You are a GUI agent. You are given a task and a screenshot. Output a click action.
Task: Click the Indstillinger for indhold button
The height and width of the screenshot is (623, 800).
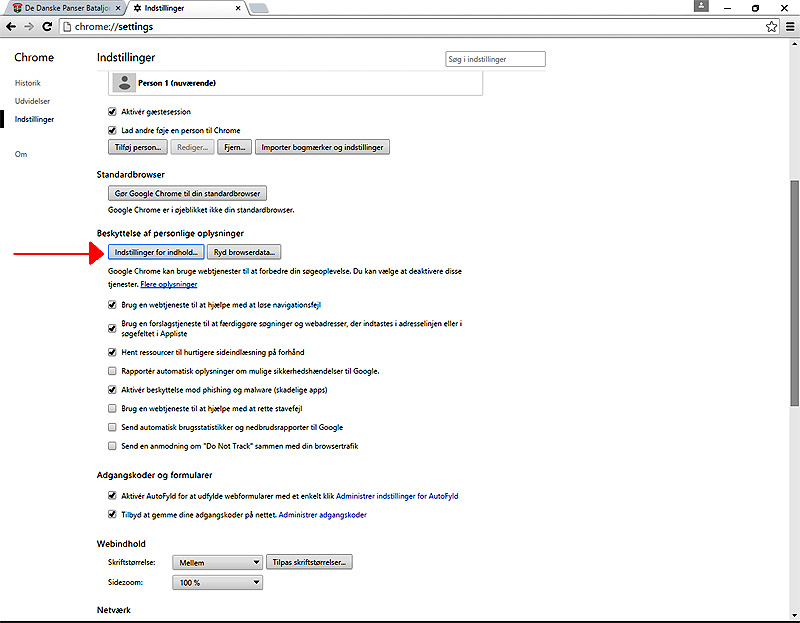[x=156, y=252]
